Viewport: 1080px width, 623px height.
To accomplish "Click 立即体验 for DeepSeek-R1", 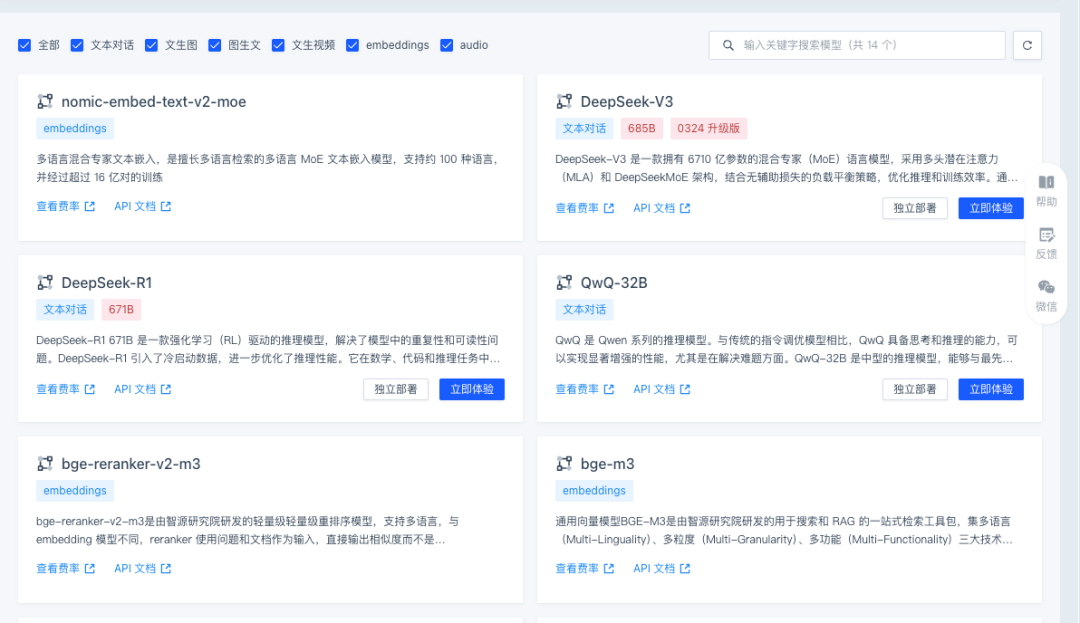I will (472, 389).
